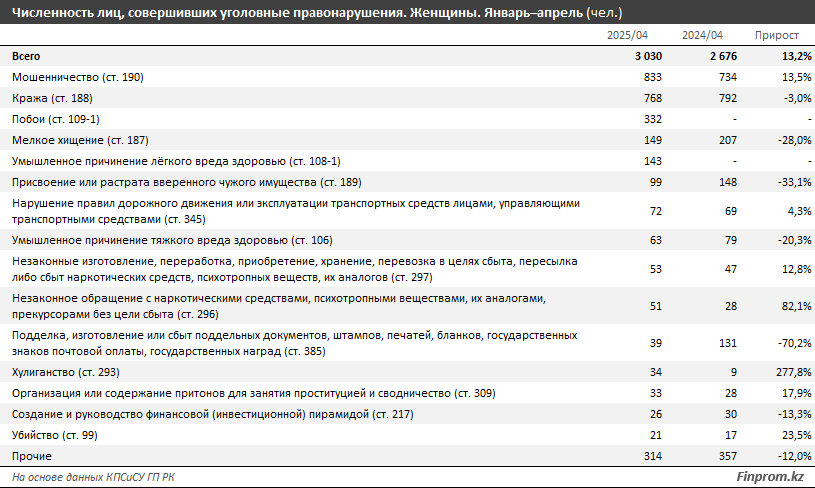
Task: Click the source note about КПСиСУ ГП РК
Action: coord(95,478)
